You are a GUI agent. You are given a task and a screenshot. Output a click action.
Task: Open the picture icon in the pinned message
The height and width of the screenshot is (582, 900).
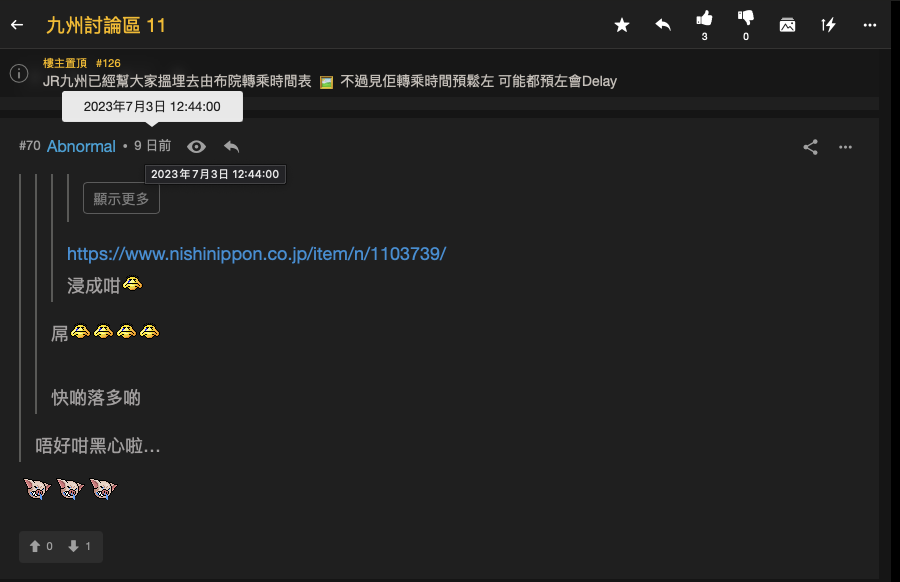(326, 82)
